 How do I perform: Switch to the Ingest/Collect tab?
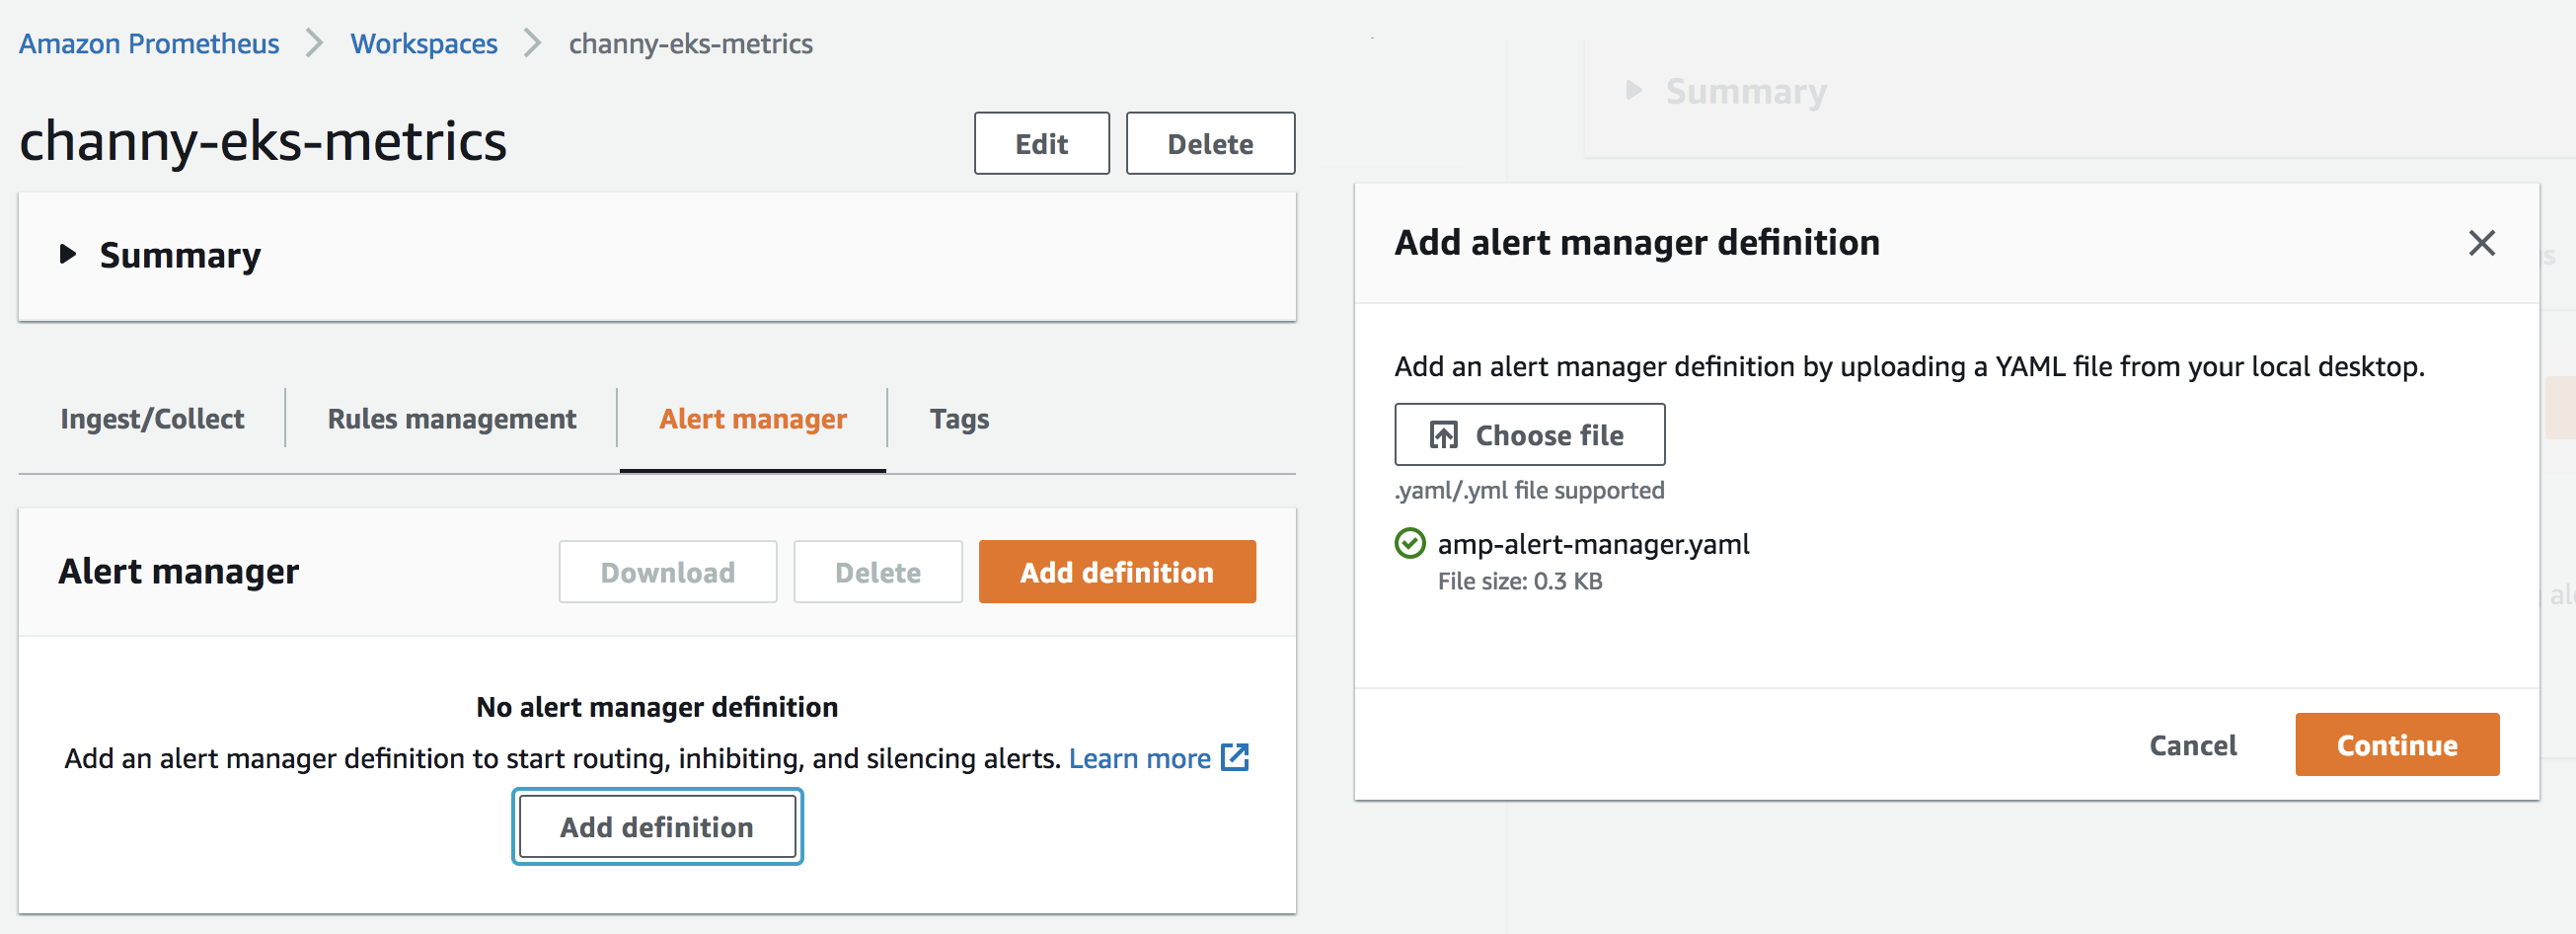click(152, 418)
